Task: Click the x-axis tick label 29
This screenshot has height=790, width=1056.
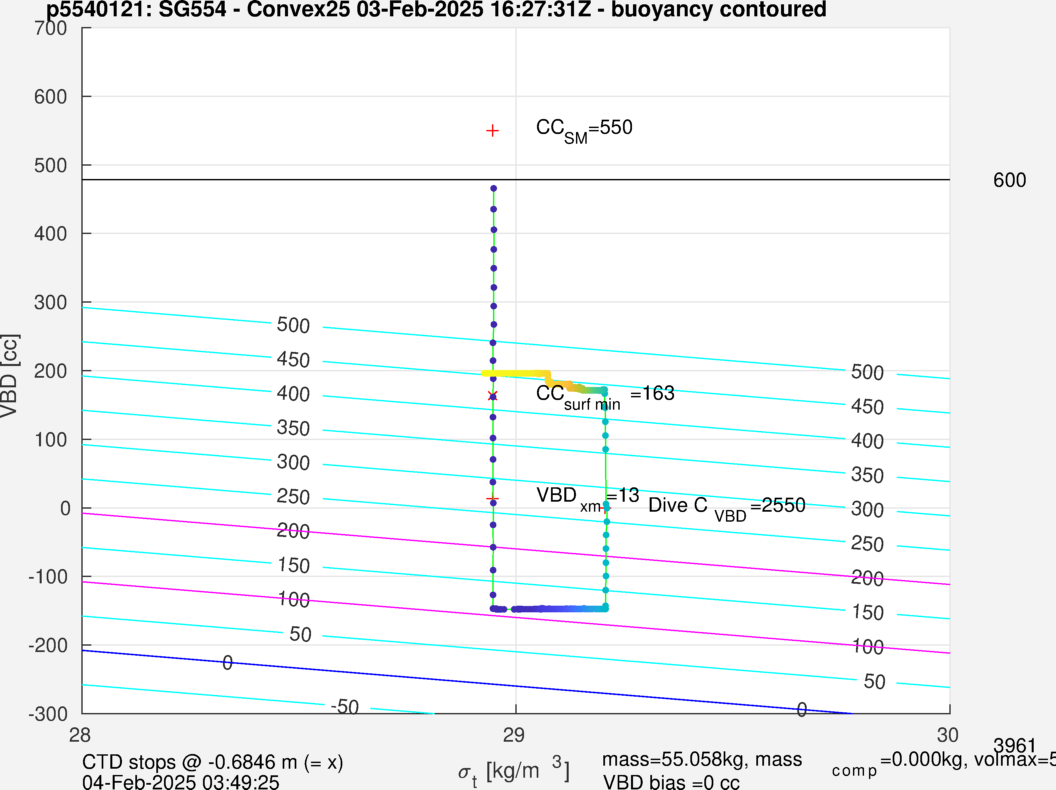Action: 515,733
